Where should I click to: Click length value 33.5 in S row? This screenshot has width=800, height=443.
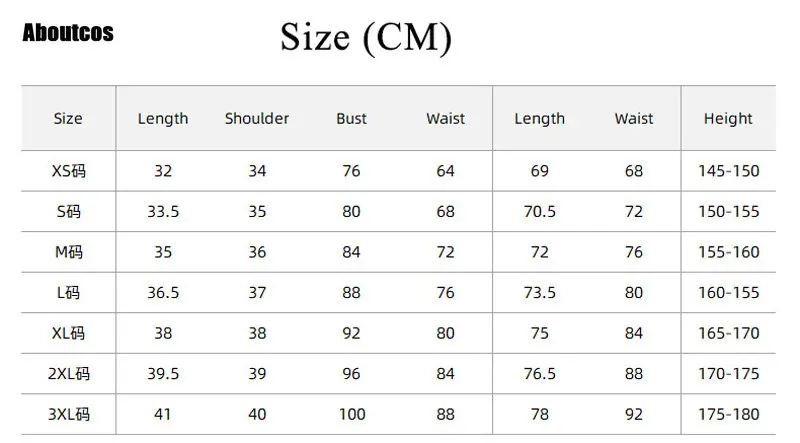click(x=163, y=212)
